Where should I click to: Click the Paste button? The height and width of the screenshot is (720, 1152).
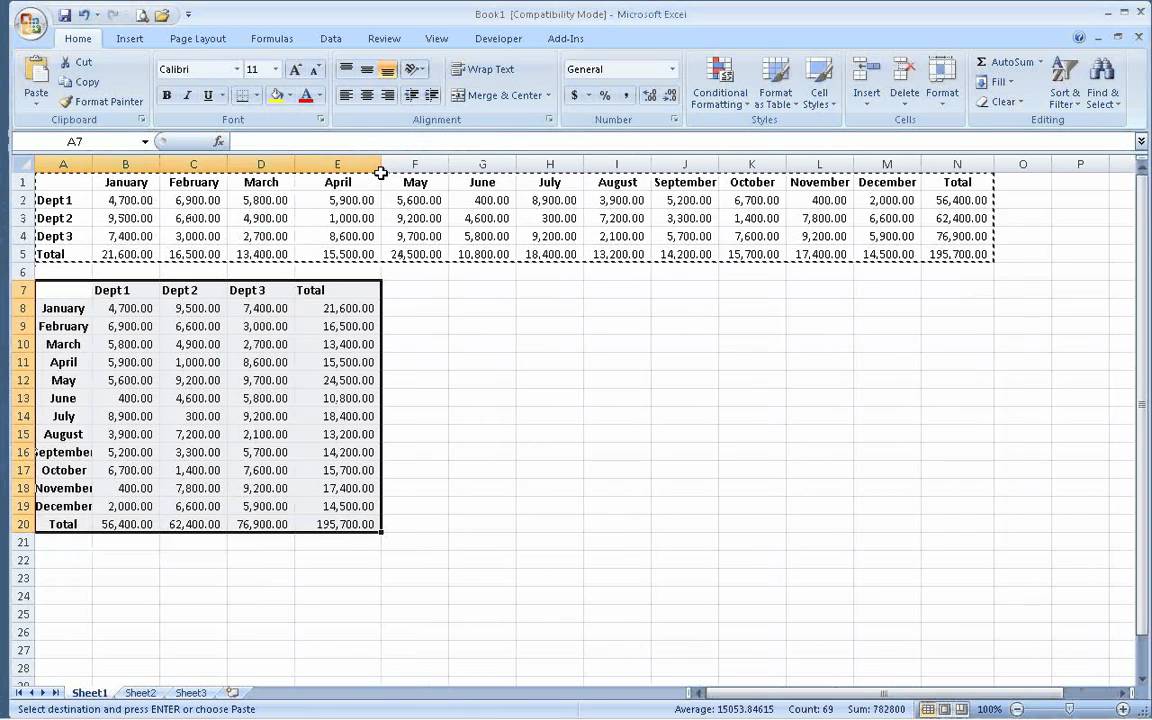pyautogui.click(x=36, y=82)
